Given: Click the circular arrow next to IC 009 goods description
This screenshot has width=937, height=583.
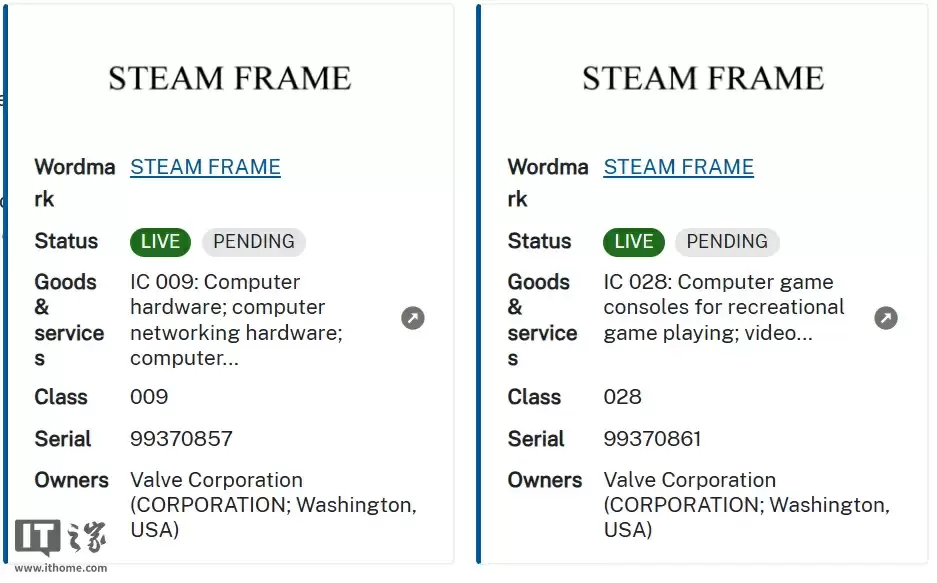Looking at the screenshot, I should (x=413, y=317).
